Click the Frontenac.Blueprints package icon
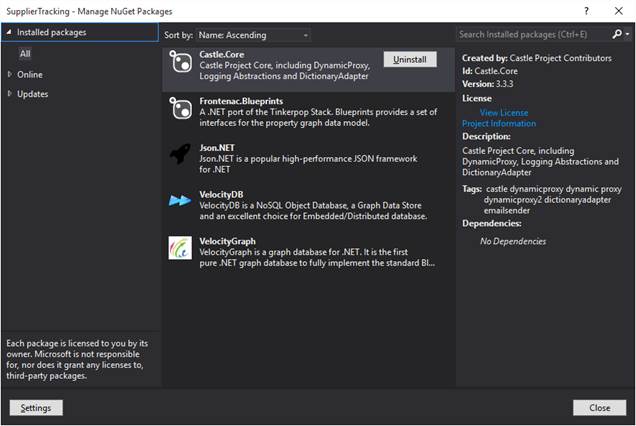636x426 pixels. tap(180, 108)
